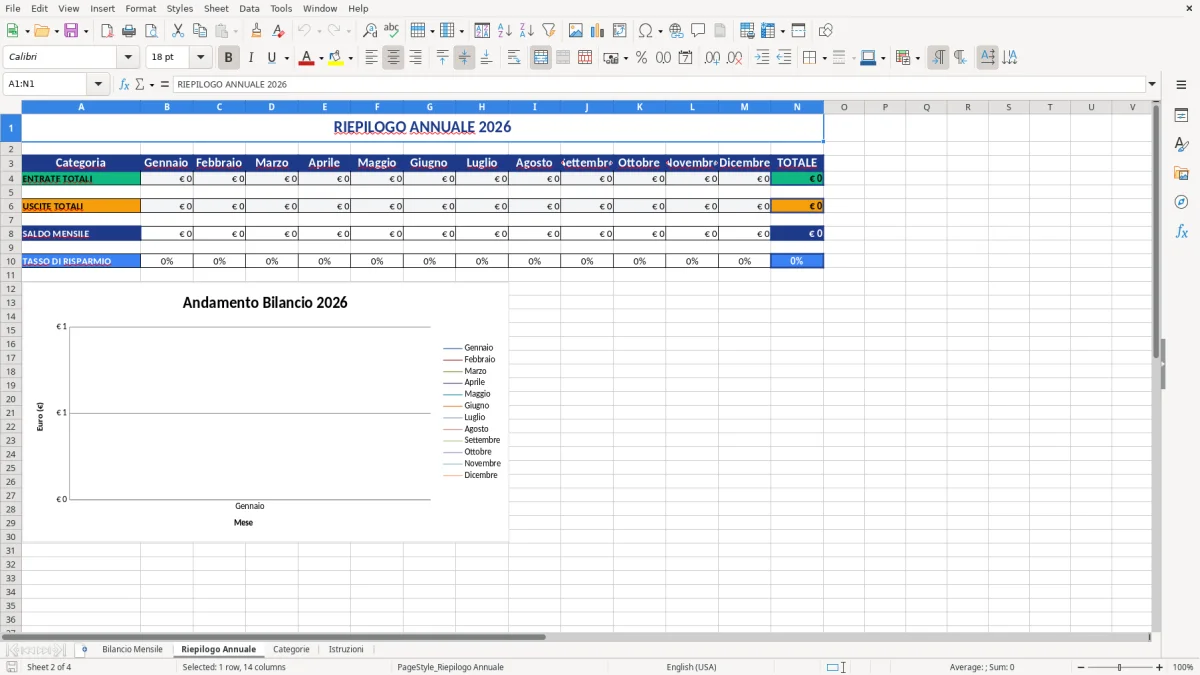Click zoom in plus button

pyautogui.click(x=1160, y=667)
